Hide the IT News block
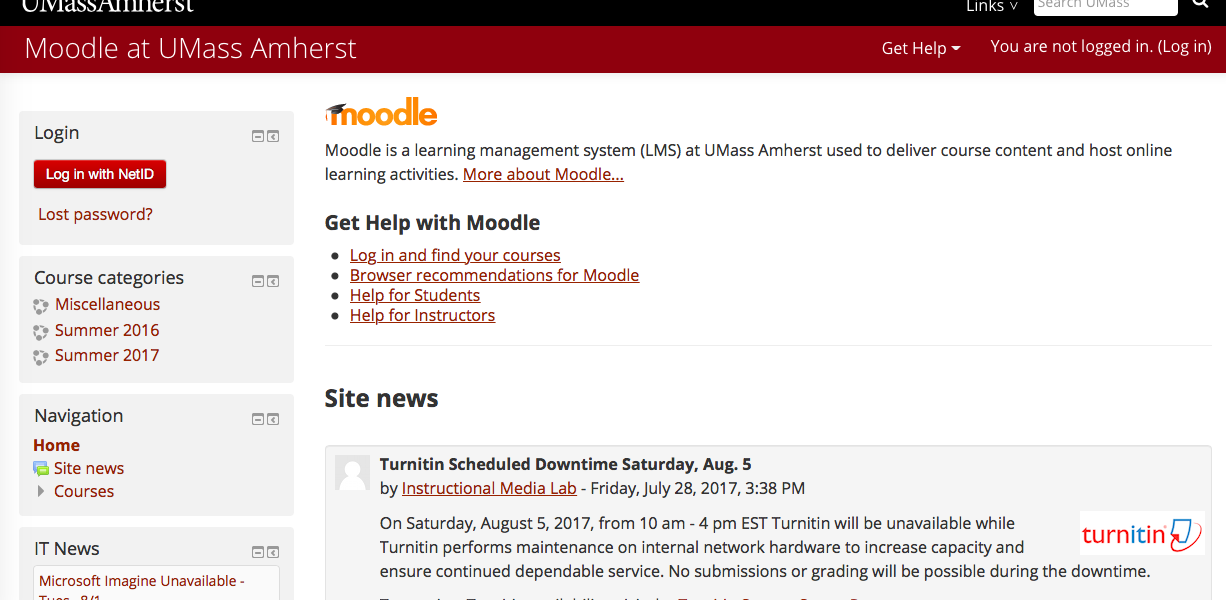This screenshot has height=600, width=1226. [258, 553]
